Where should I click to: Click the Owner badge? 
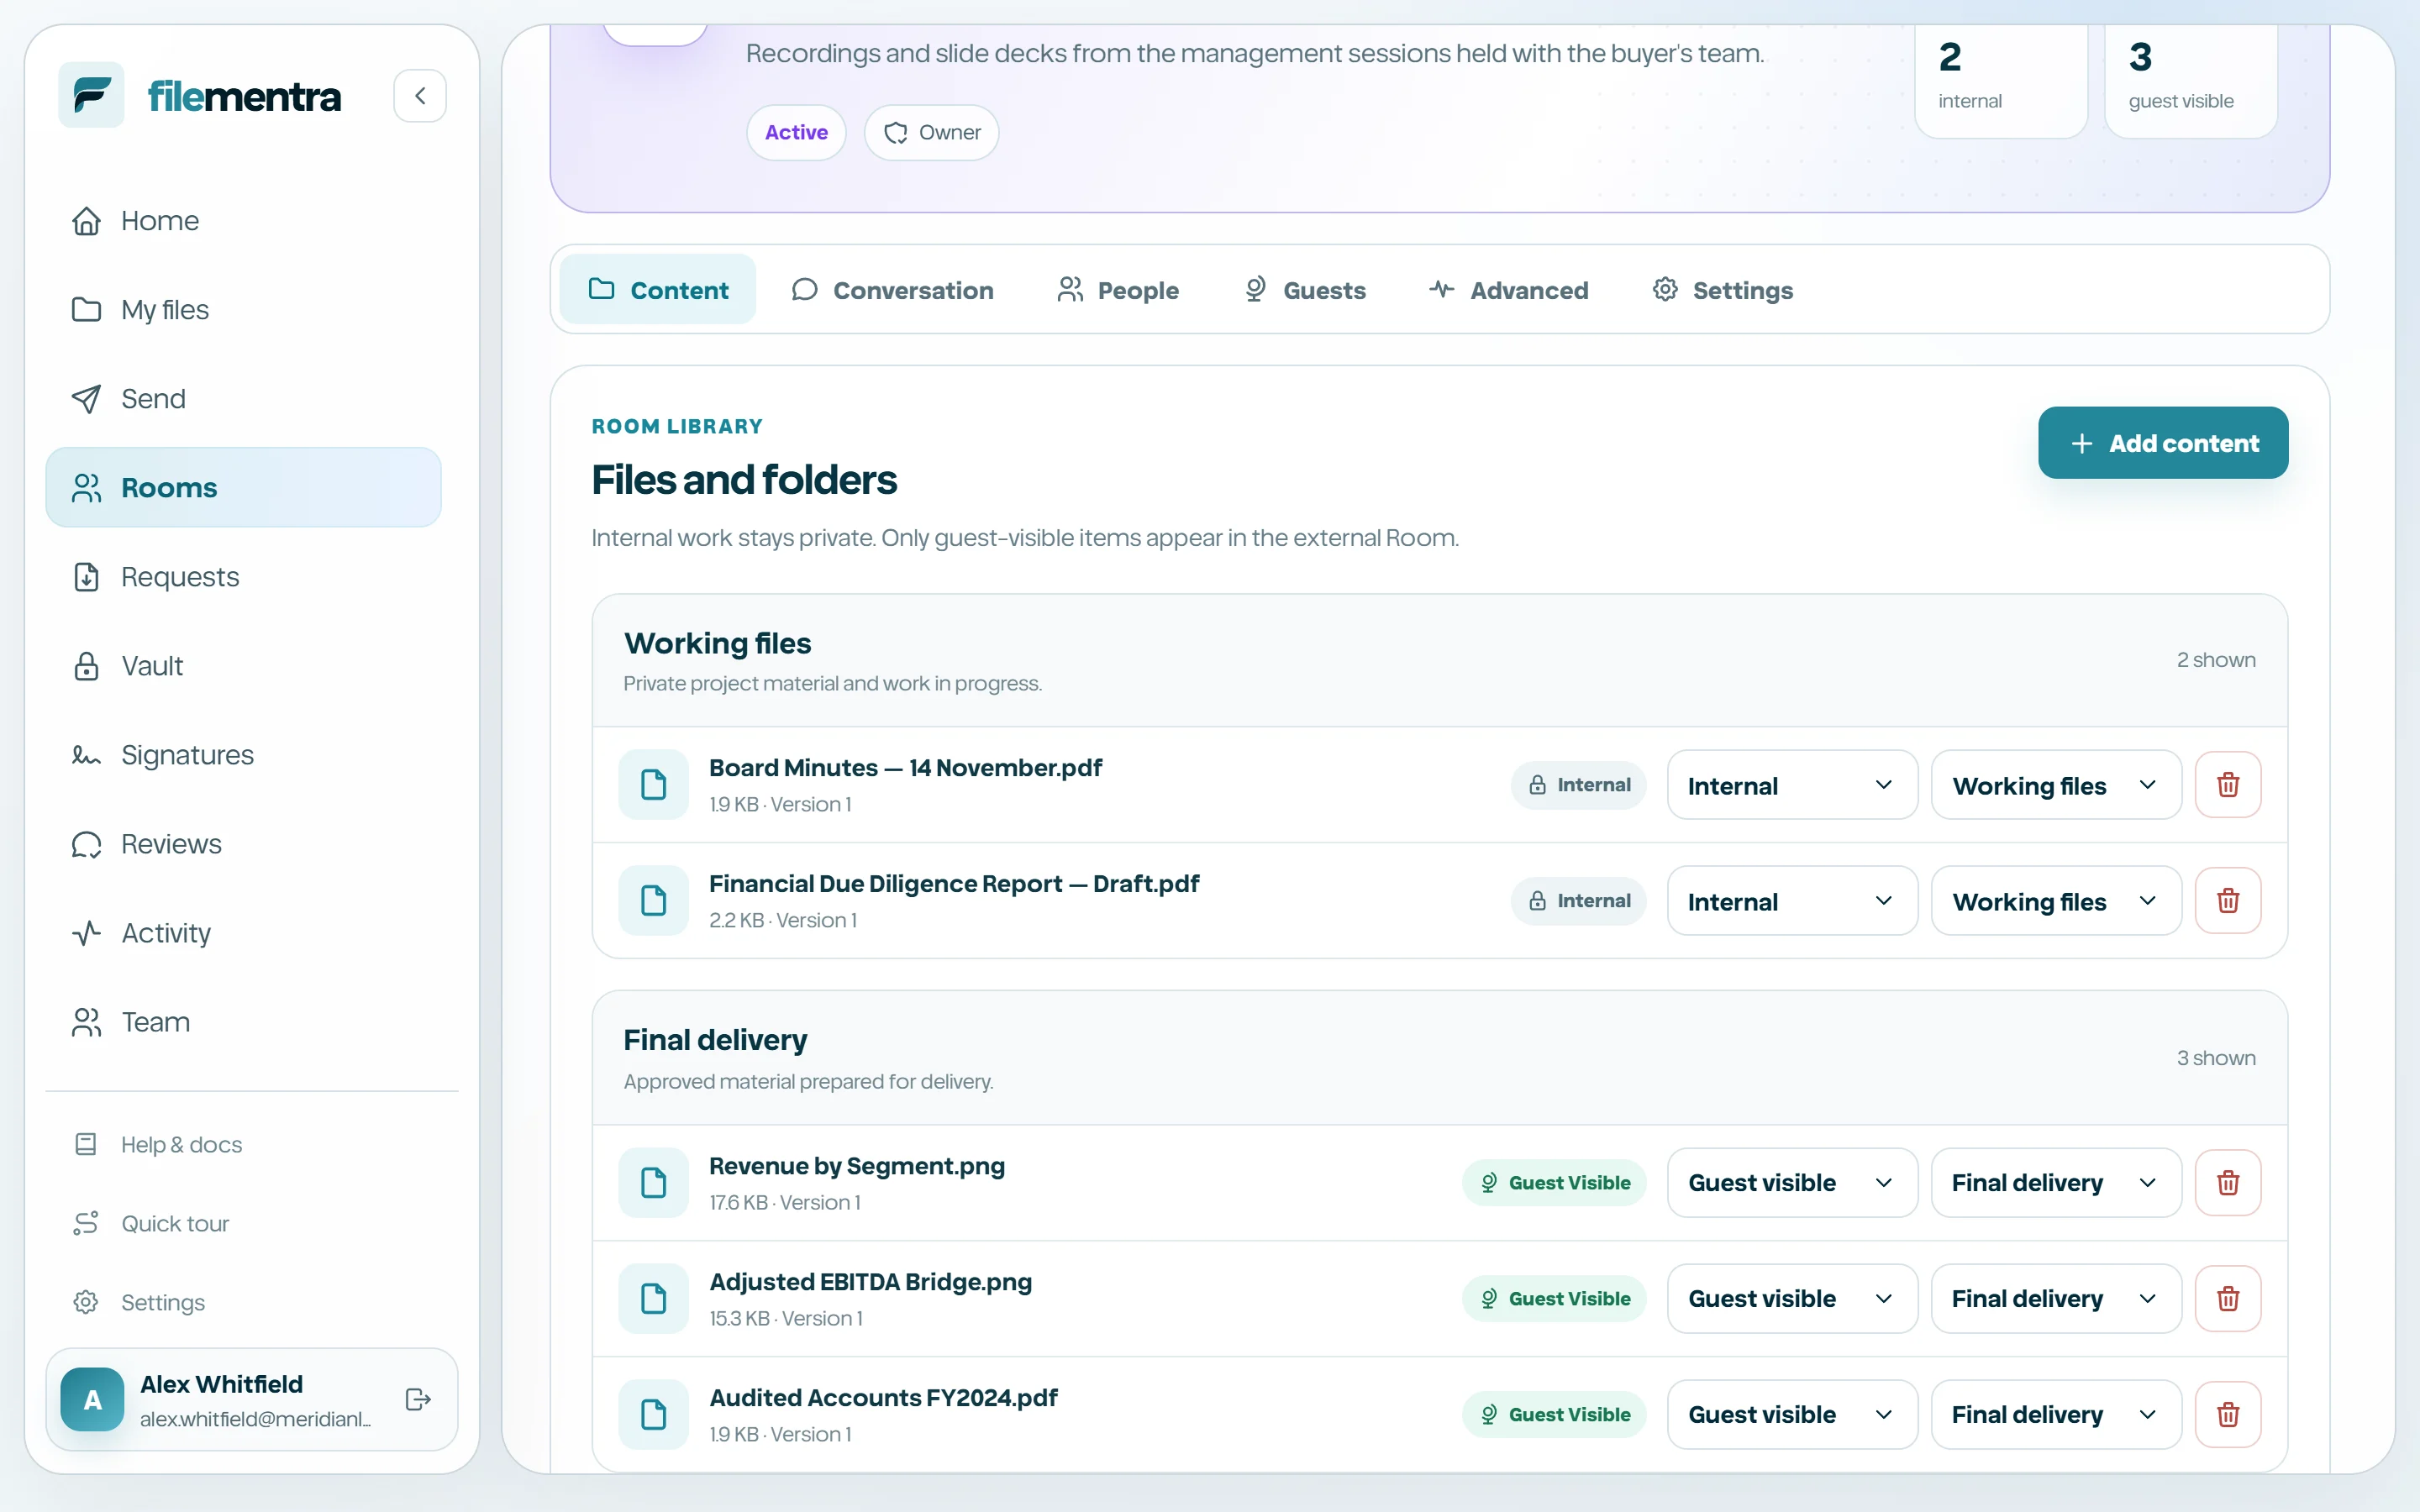click(931, 133)
